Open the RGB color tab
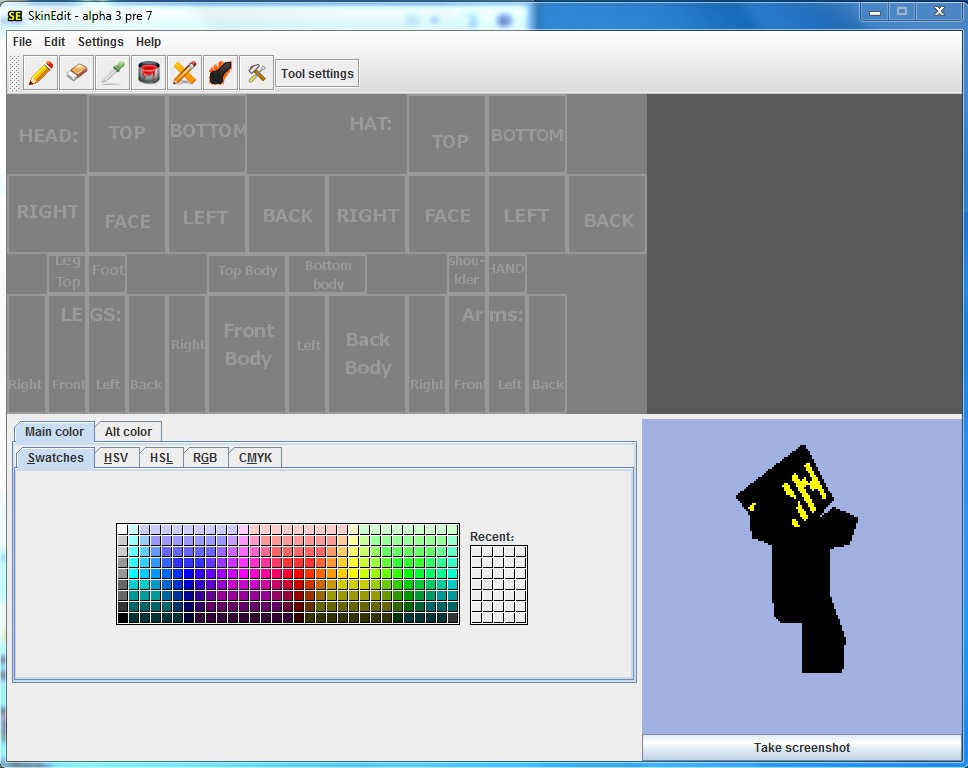Viewport: 968px width, 768px height. click(205, 458)
